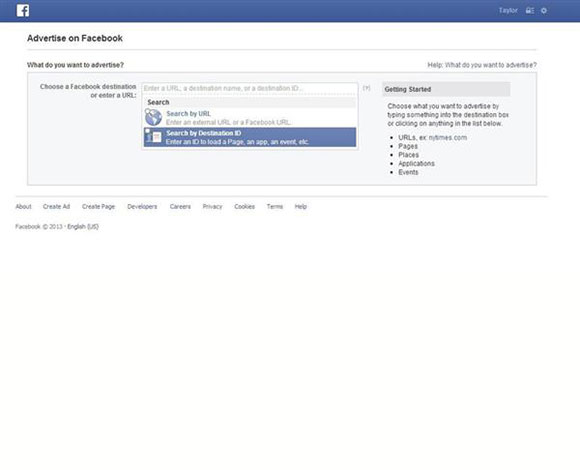Image resolution: width=580 pixels, height=470 pixels.
Task: Click the [?] help tooltip icon
Action: [x=366, y=88]
